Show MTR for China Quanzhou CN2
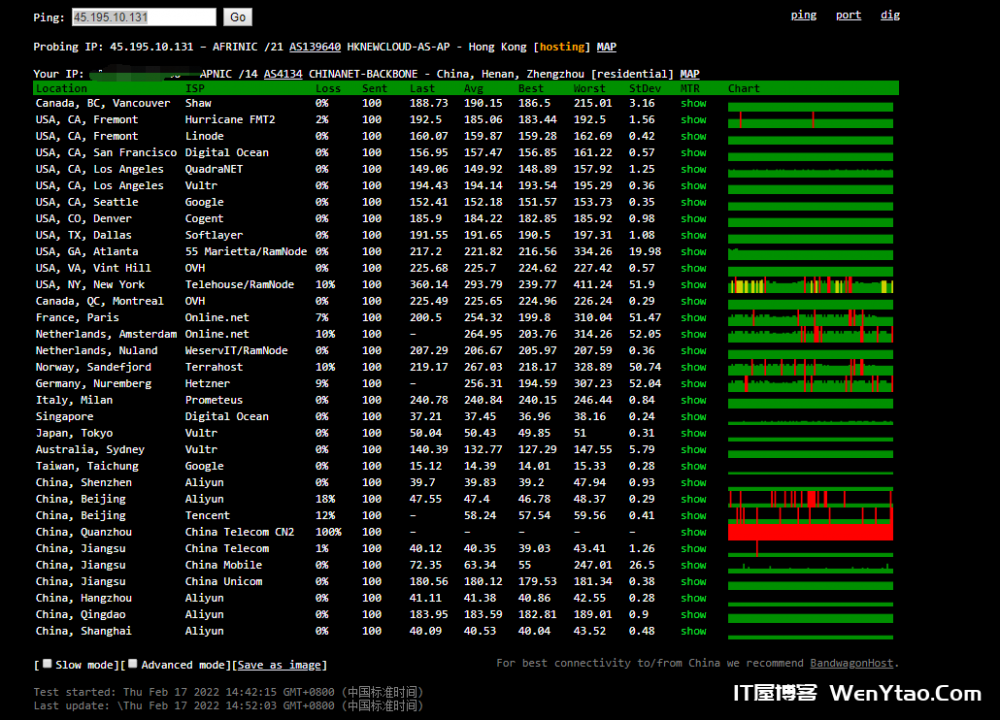Image resolution: width=1000 pixels, height=720 pixels. click(693, 532)
